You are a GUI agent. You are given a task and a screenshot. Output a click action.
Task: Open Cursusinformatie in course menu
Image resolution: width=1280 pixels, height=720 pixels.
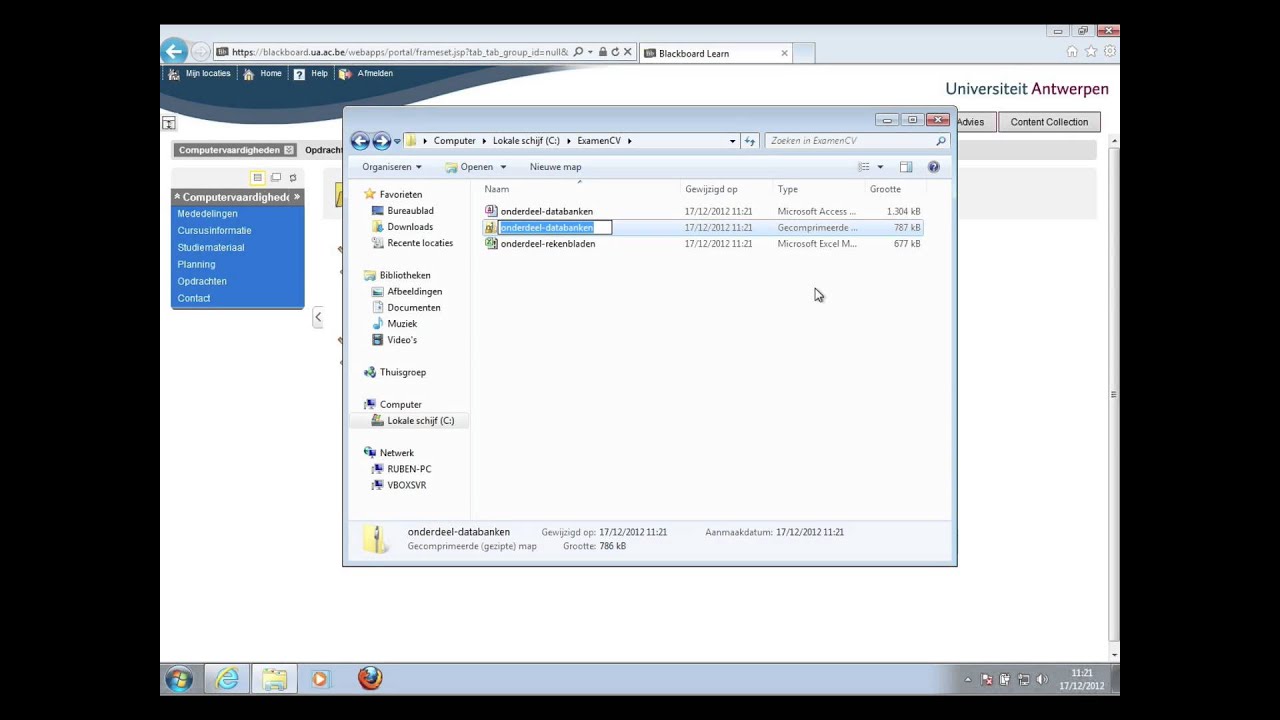pos(214,230)
